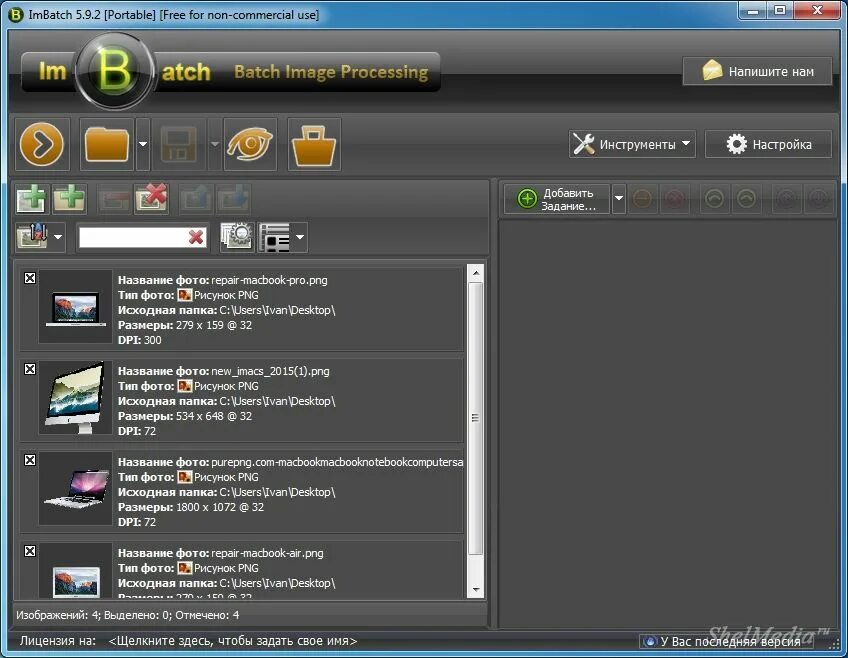
Task: Click dimensions 534 x 648 @ 32
Action: pos(214,416)
